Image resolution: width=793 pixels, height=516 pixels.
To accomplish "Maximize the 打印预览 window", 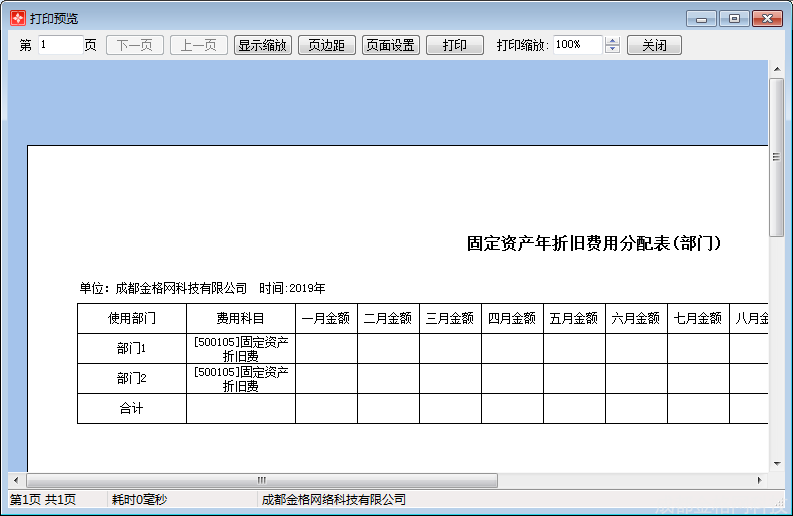I will click(x=734, y=18).
